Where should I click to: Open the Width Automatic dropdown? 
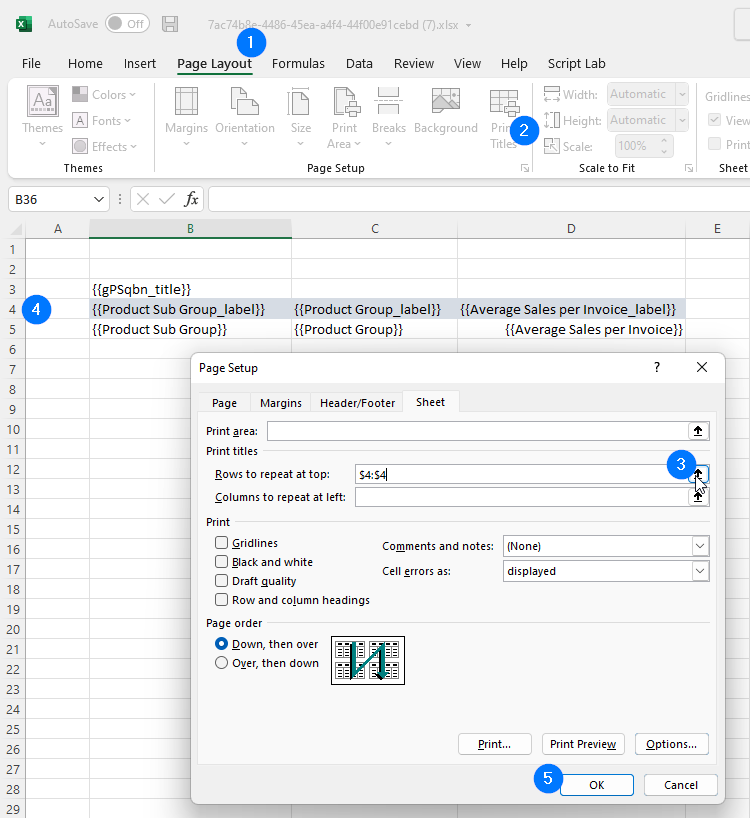(682, 94)
